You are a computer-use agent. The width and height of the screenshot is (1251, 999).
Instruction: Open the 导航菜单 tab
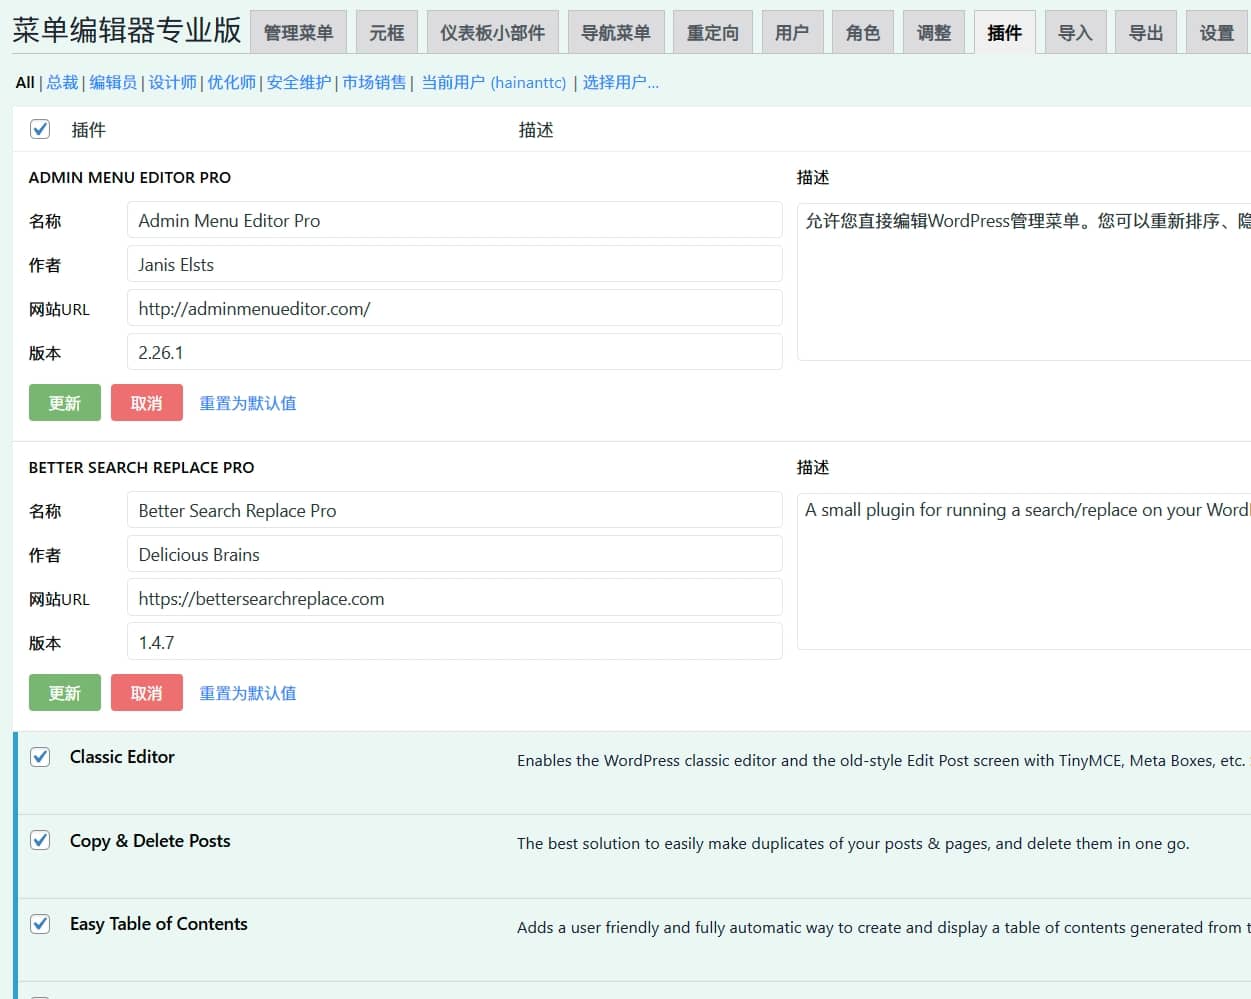tap(615, 33)
